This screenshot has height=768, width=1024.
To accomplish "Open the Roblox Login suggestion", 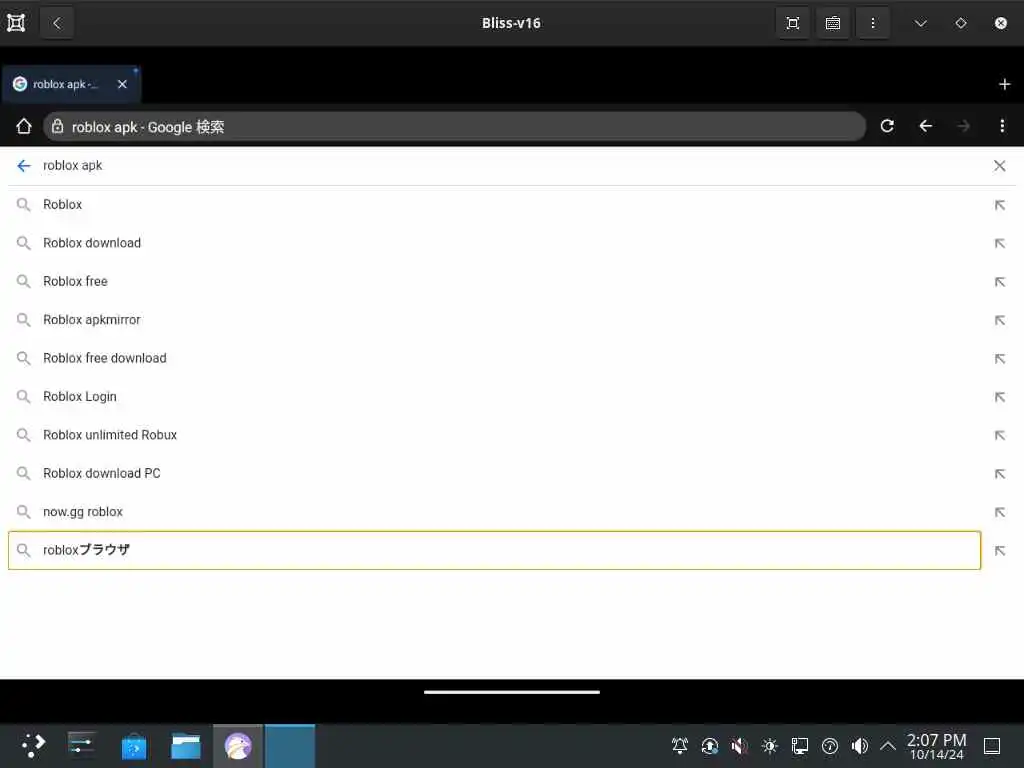I will 494,397.
